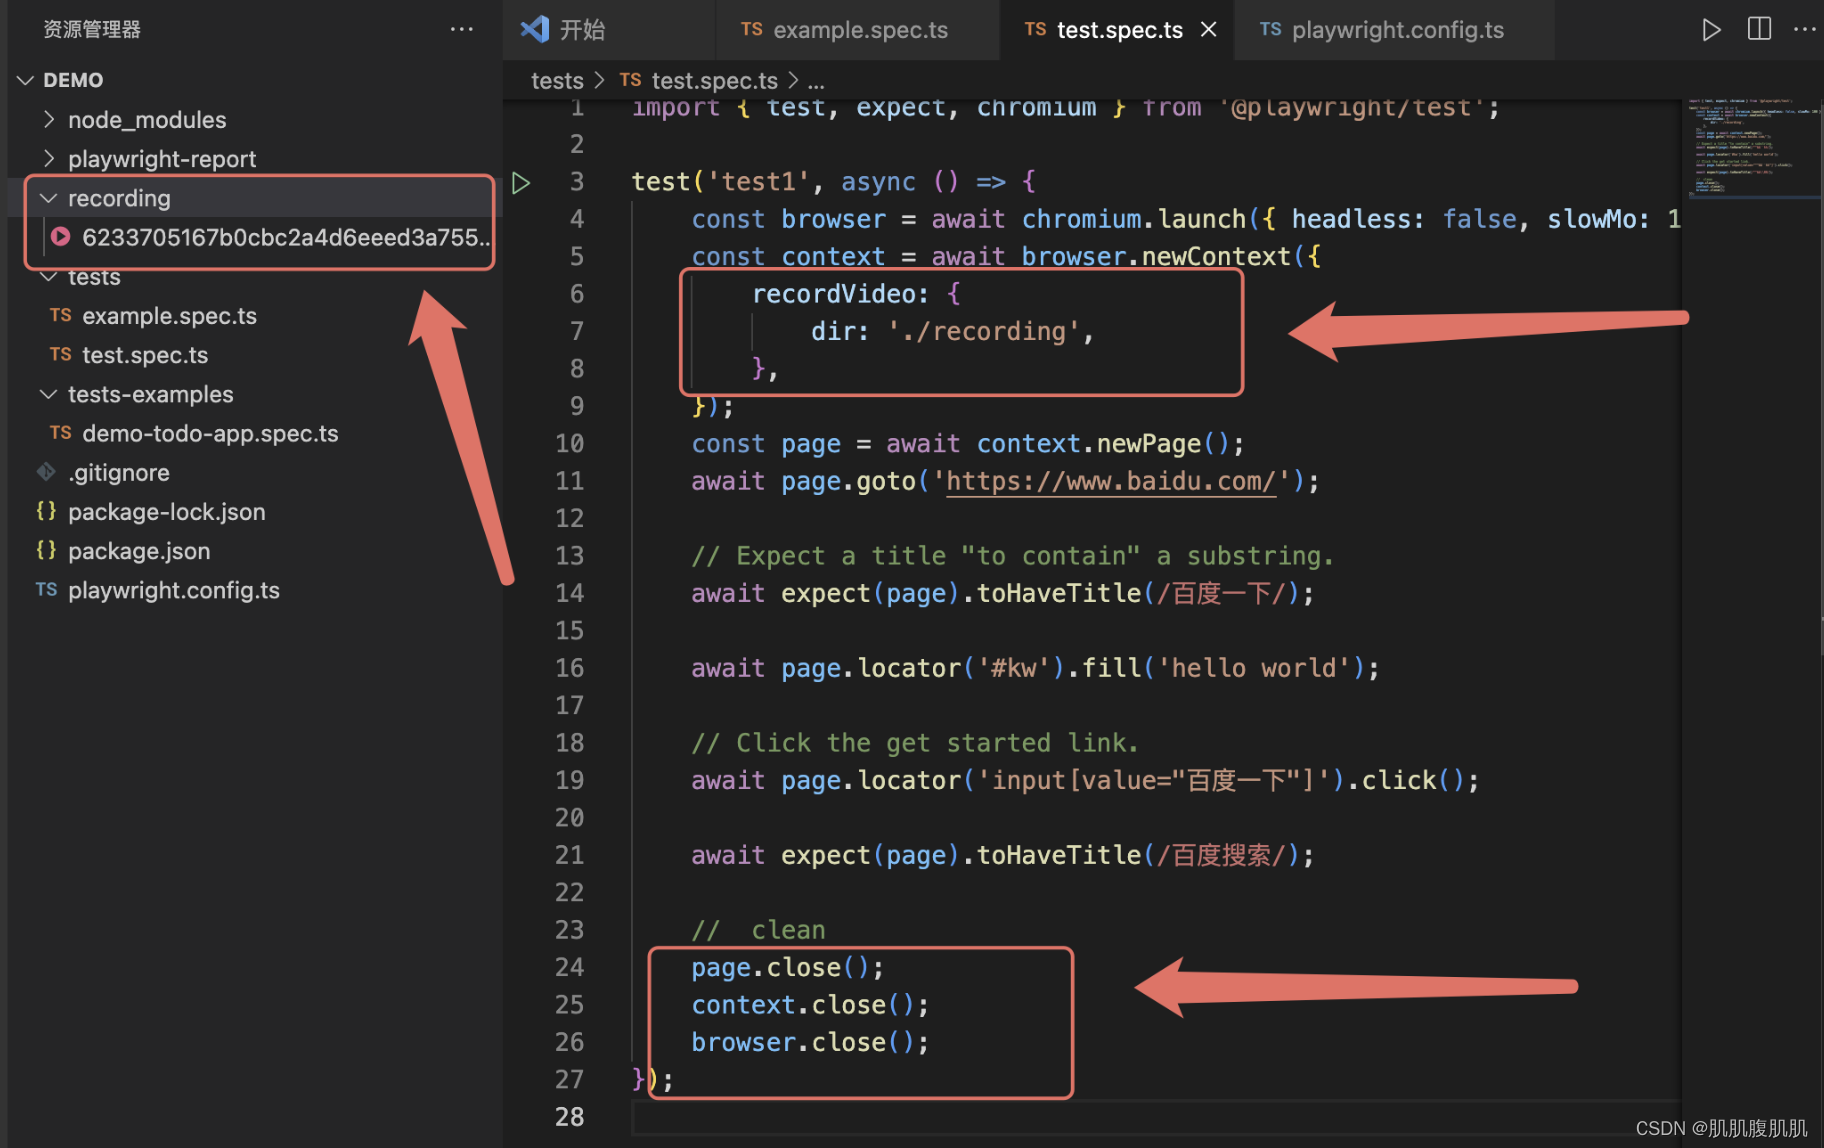Click the TS icon of playwright.config.ts tab
1824x1148 pixels.
pyautogui.click(x=1270, y=29)
